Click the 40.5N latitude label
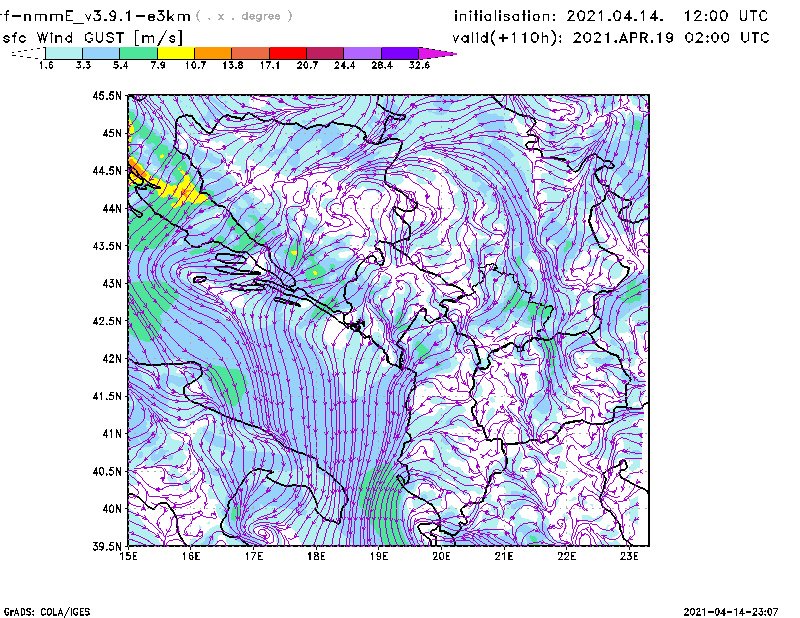Image resolution: width=800 pixels, height=618 pixels. 108,471
